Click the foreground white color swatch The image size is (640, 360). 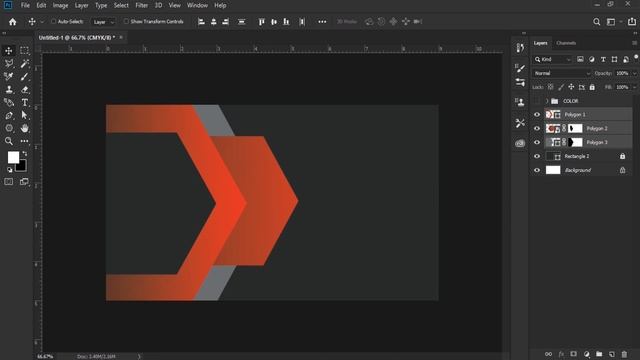coord(13,158)
